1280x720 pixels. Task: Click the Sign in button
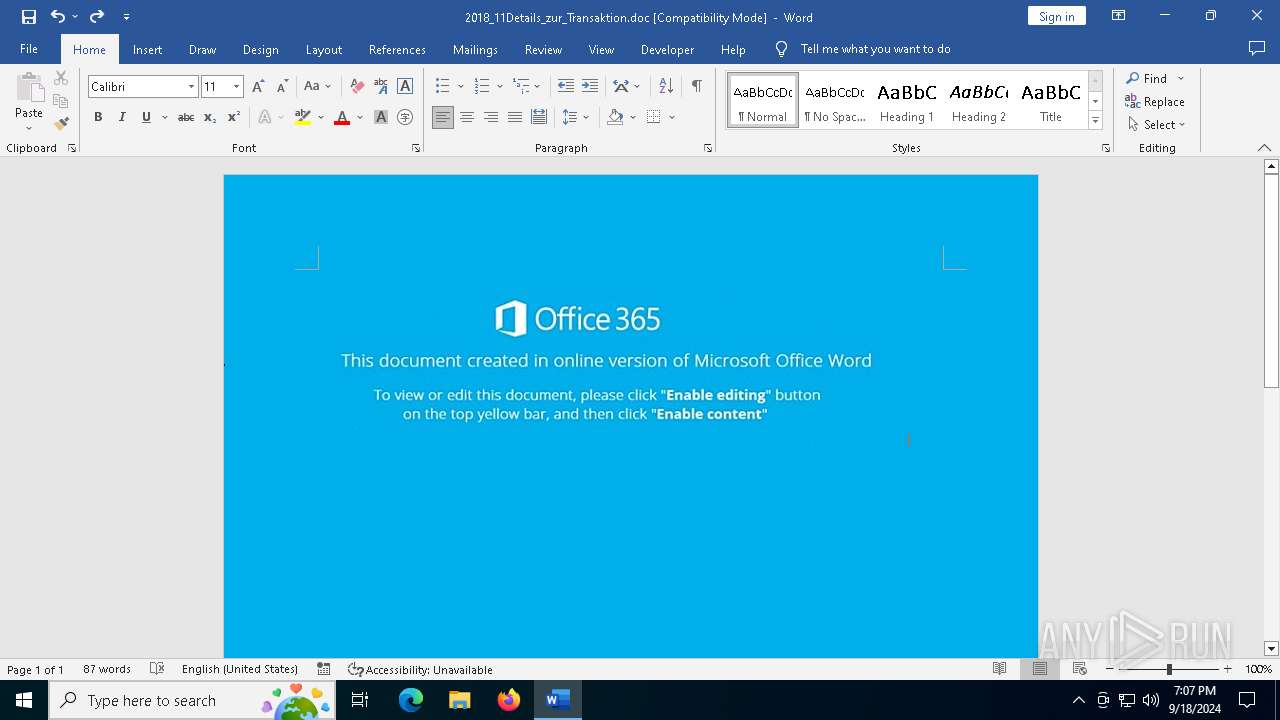click(x=1056, y=16)
